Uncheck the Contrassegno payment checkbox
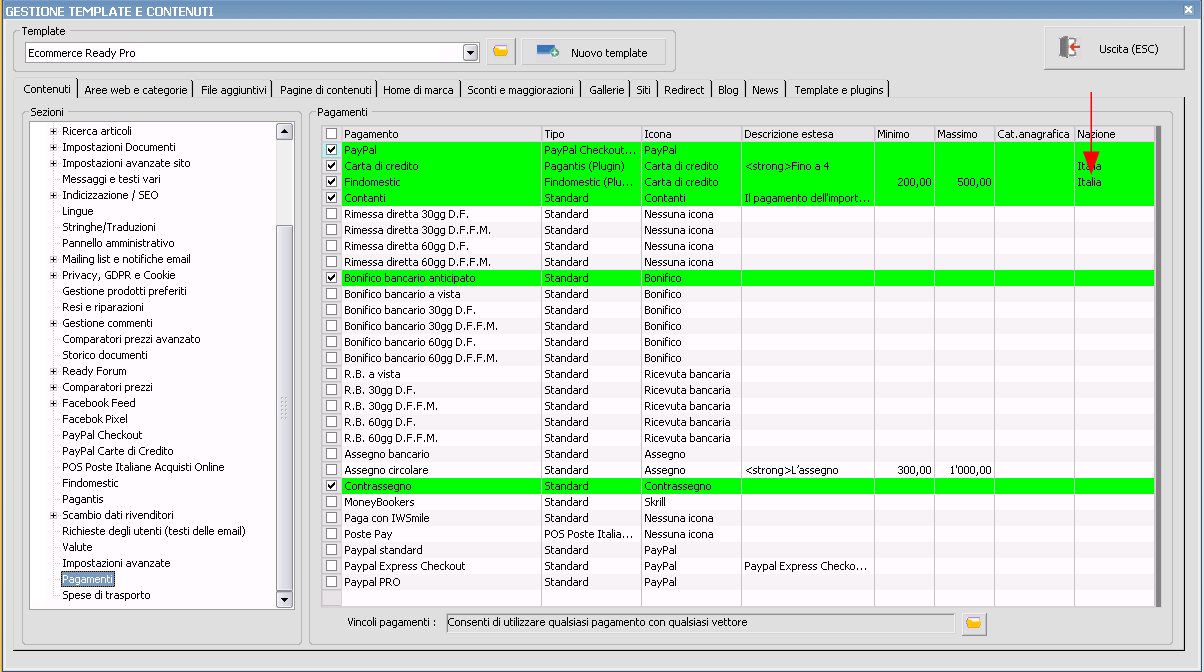The image size is (1204, 672). [x=332, y=486]
